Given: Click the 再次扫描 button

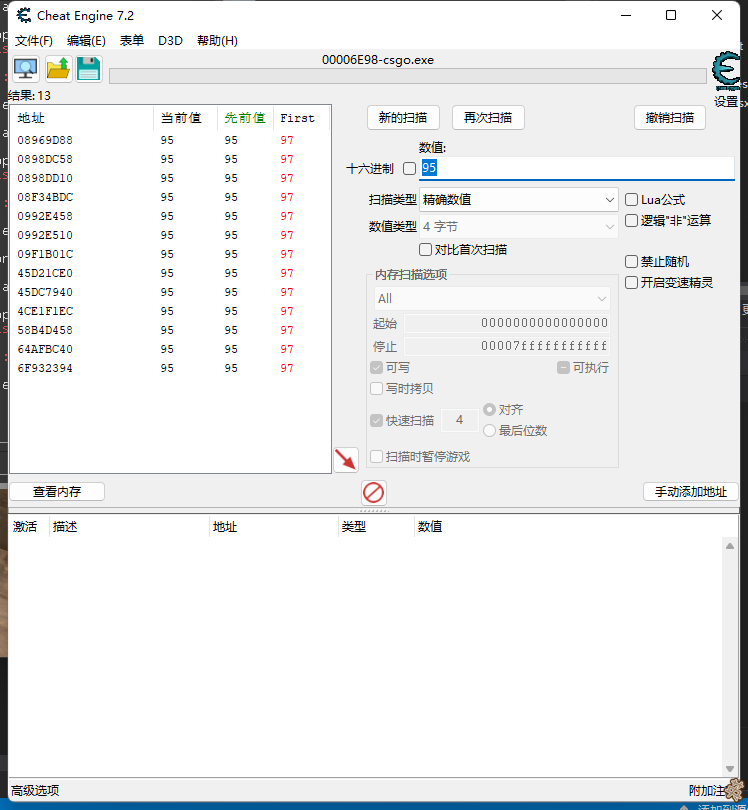Looking at the screenshot, I should pos(488,118).
